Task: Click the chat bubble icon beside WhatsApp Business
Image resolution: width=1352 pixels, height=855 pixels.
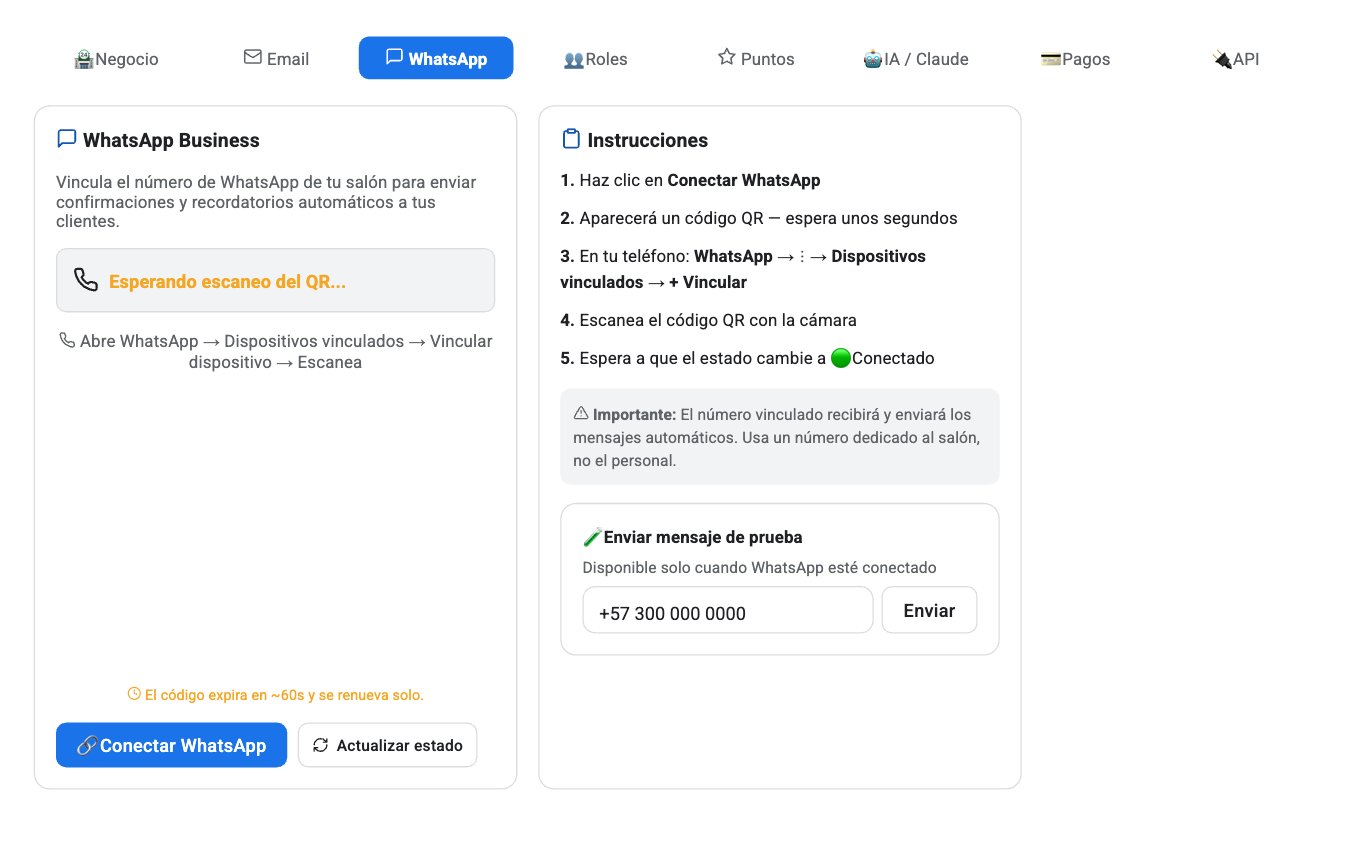Action: click(x=67, y=139)
